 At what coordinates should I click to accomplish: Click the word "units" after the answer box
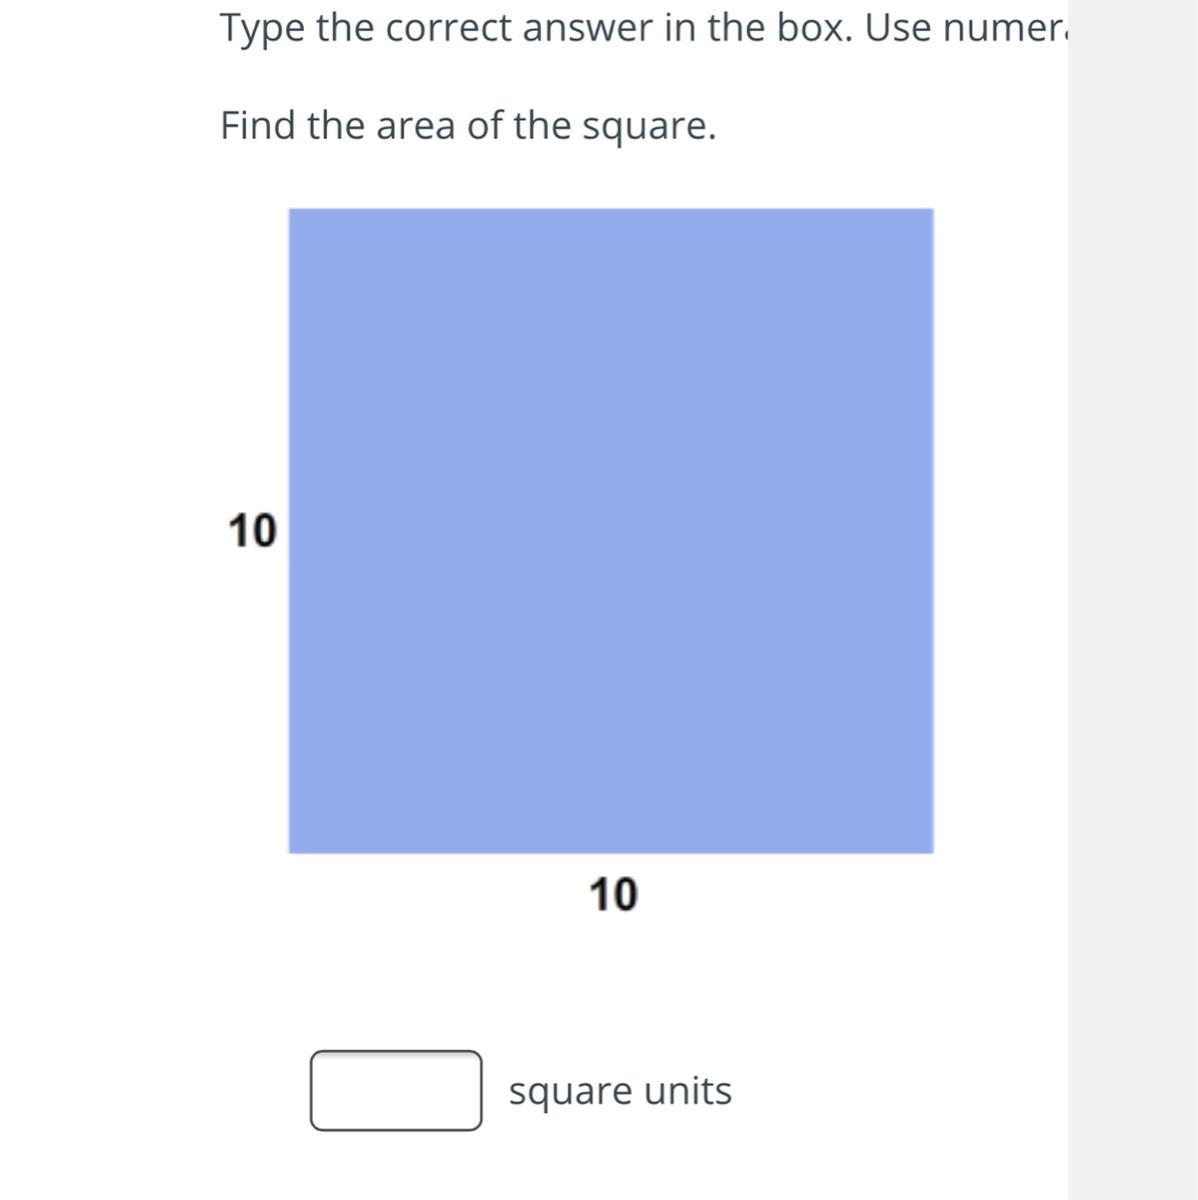click(688, 1091)
